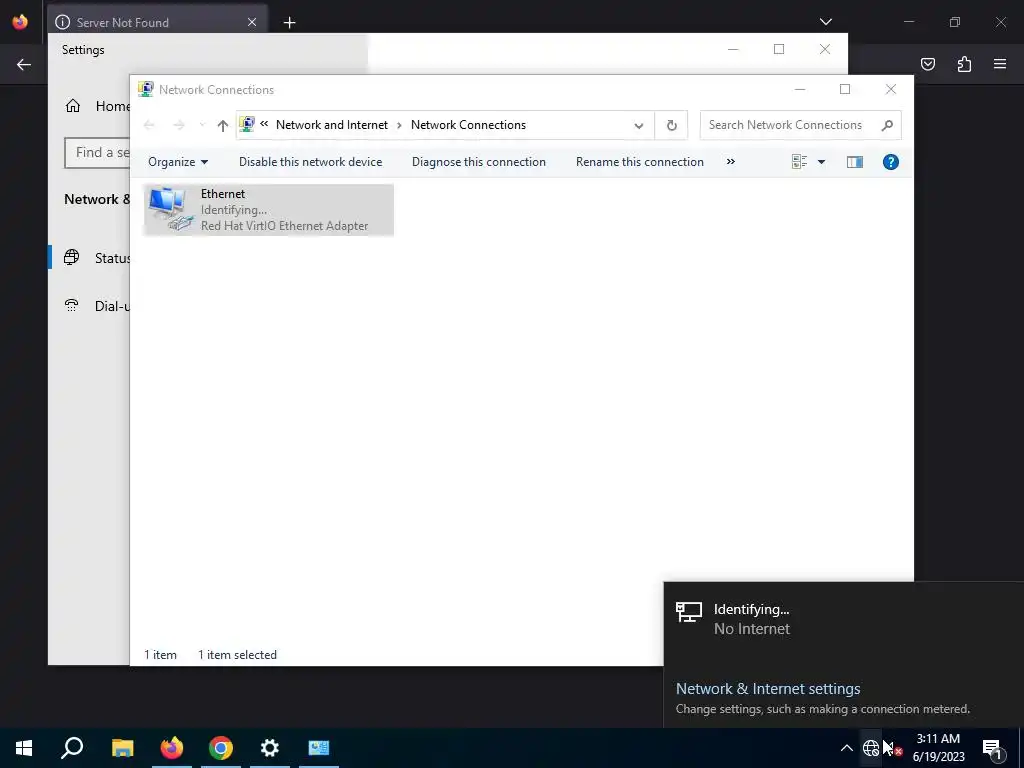Click Network and Internet breadcrumb

coord(332,125)
